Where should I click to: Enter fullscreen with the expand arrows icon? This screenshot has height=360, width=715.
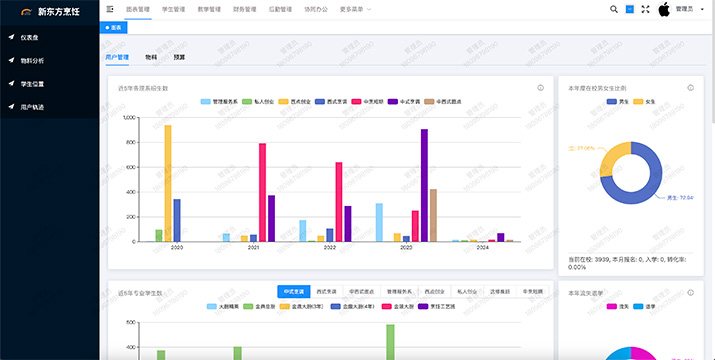click(645, 9)
